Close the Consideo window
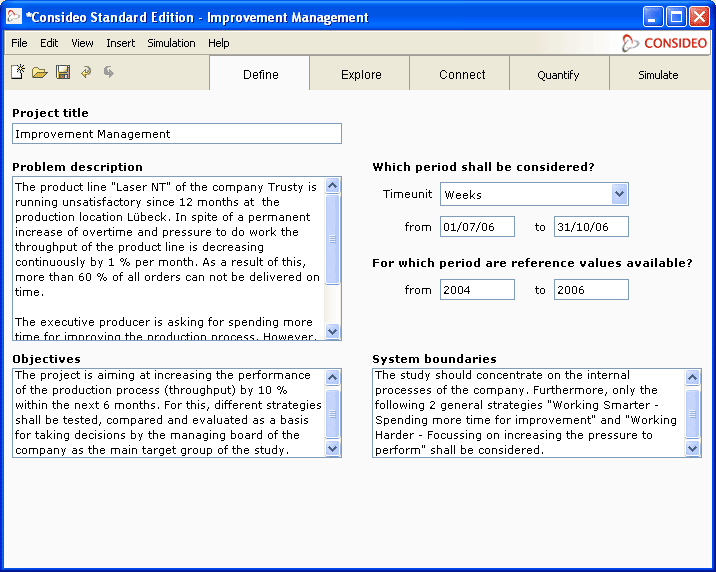This screenshot has width=716, height=572. [700, 17]
